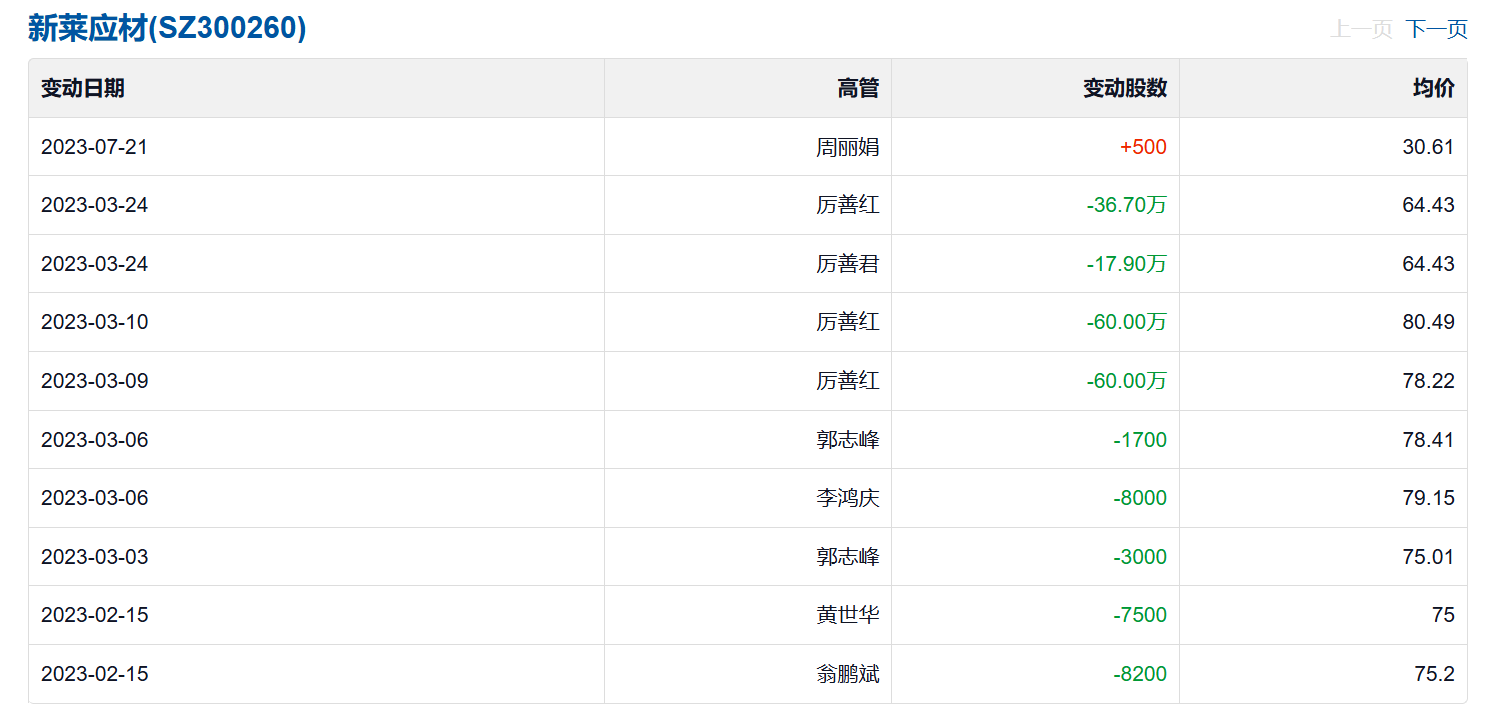Click executive name 厉善君
The image size is (1493, 713).
847,264
